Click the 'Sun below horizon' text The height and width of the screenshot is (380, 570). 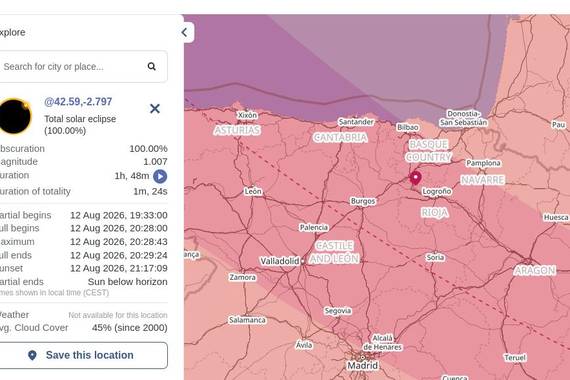pos(128,282)
